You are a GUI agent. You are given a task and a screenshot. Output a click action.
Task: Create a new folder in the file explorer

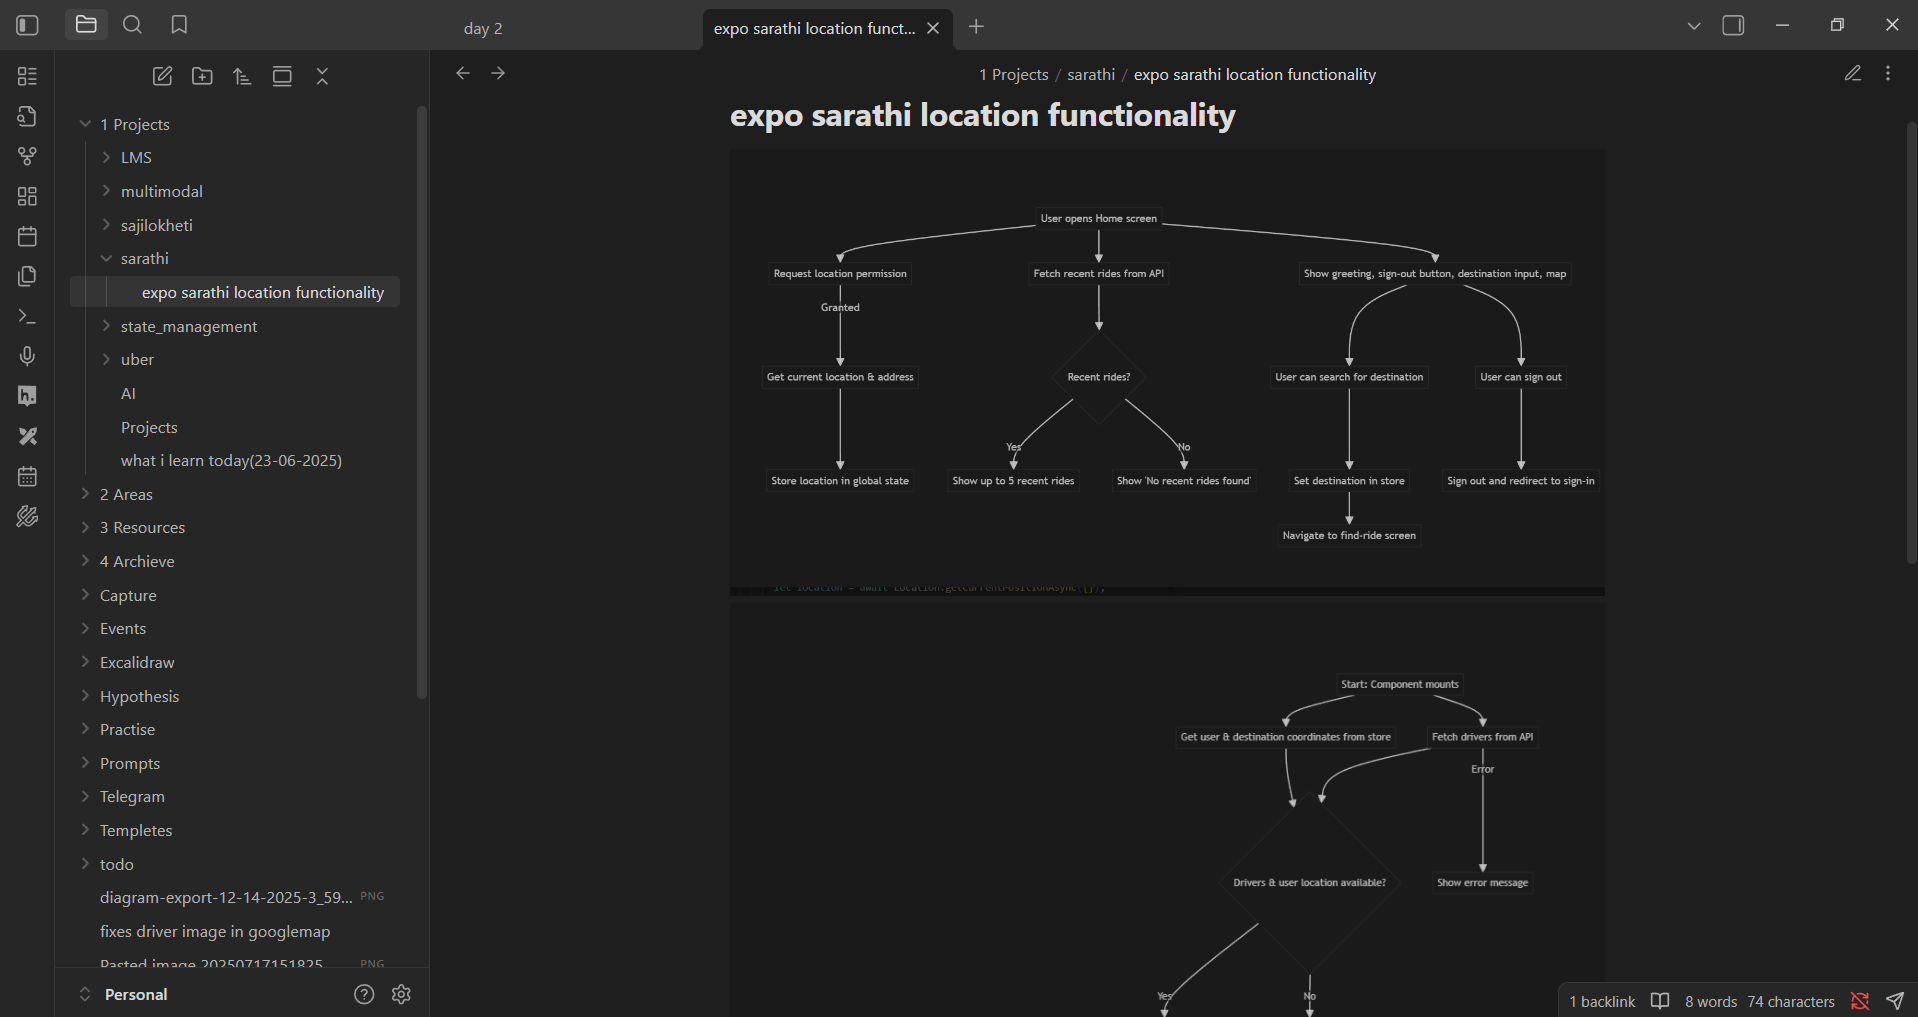(201, 76)
